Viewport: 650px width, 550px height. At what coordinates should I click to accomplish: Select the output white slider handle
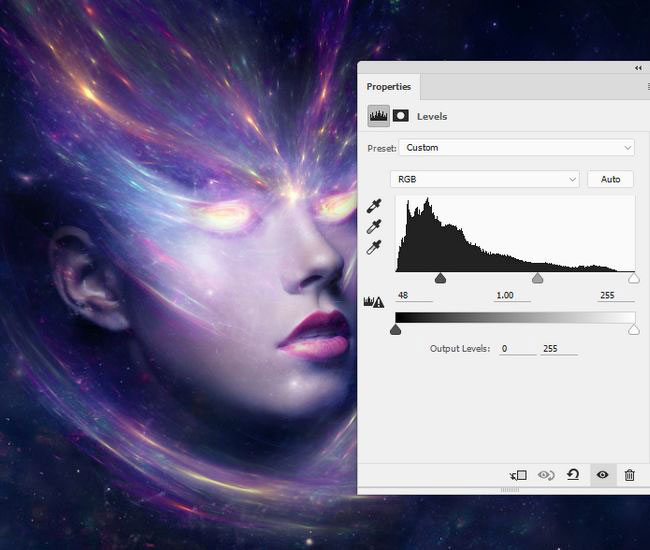(633, 330)
